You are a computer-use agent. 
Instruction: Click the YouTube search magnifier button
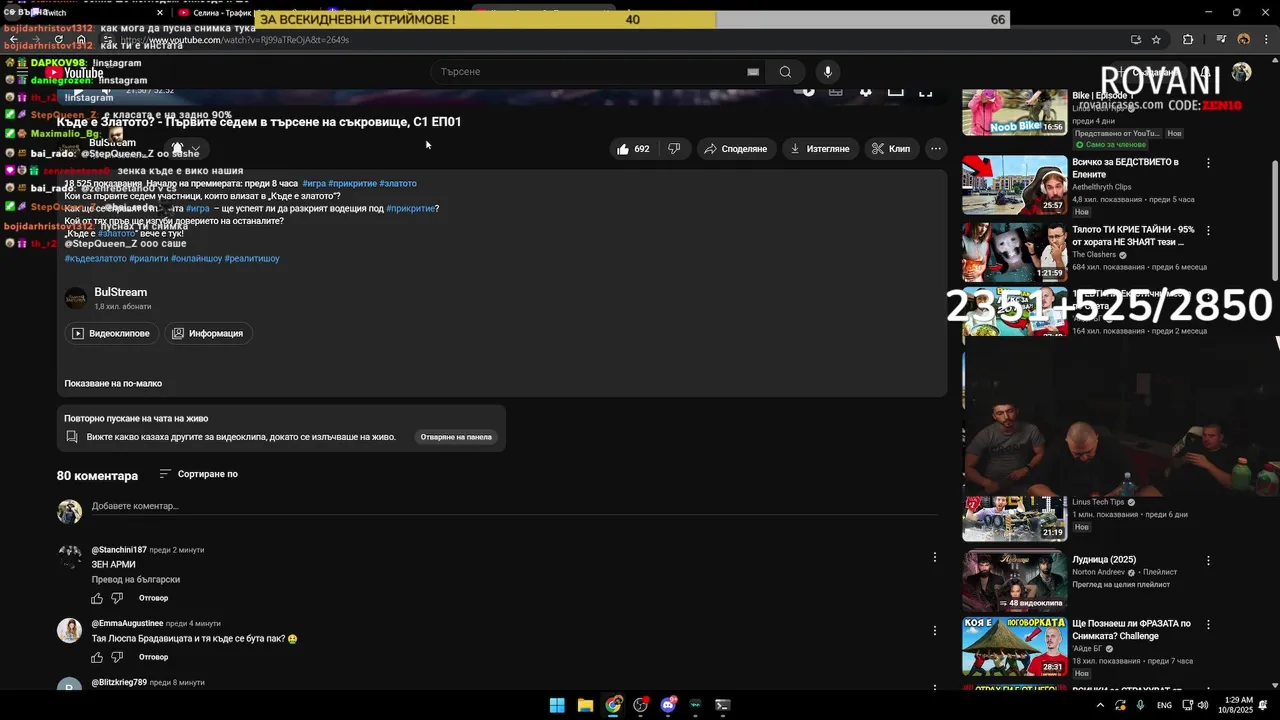[785, 72]
